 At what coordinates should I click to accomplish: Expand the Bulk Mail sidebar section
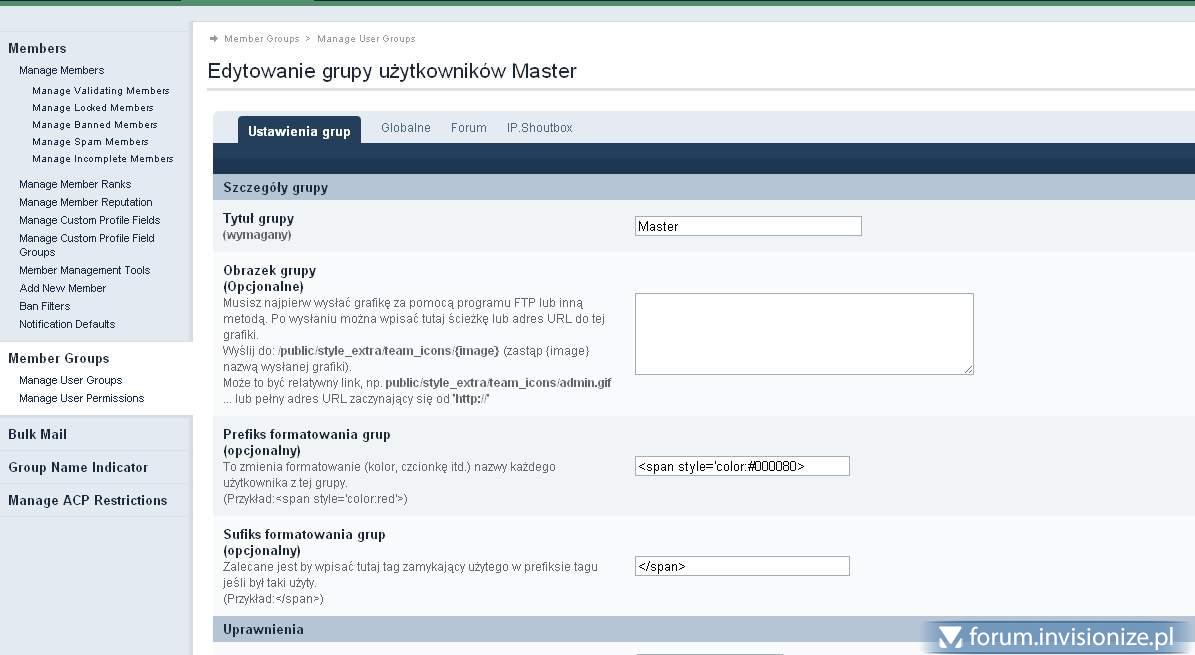click(x=38, y=434)
